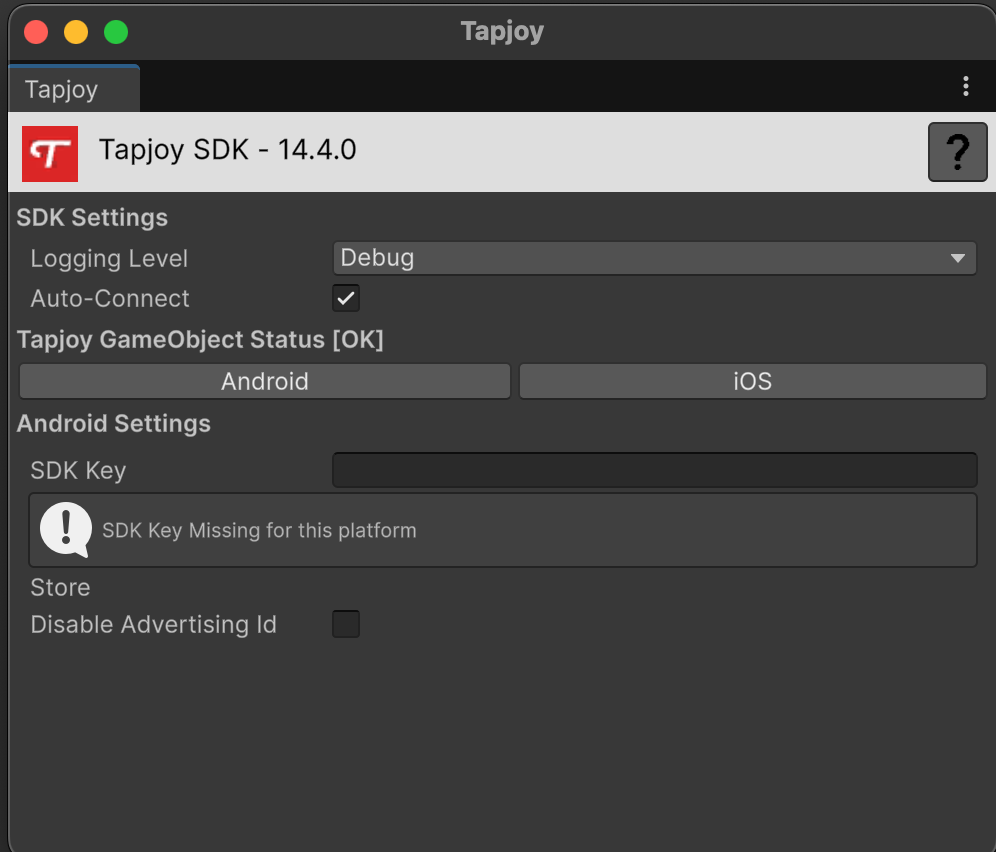Open the three-dot window options menu
This screenshot has width=996, height=852.
click(x=966, y=86)
